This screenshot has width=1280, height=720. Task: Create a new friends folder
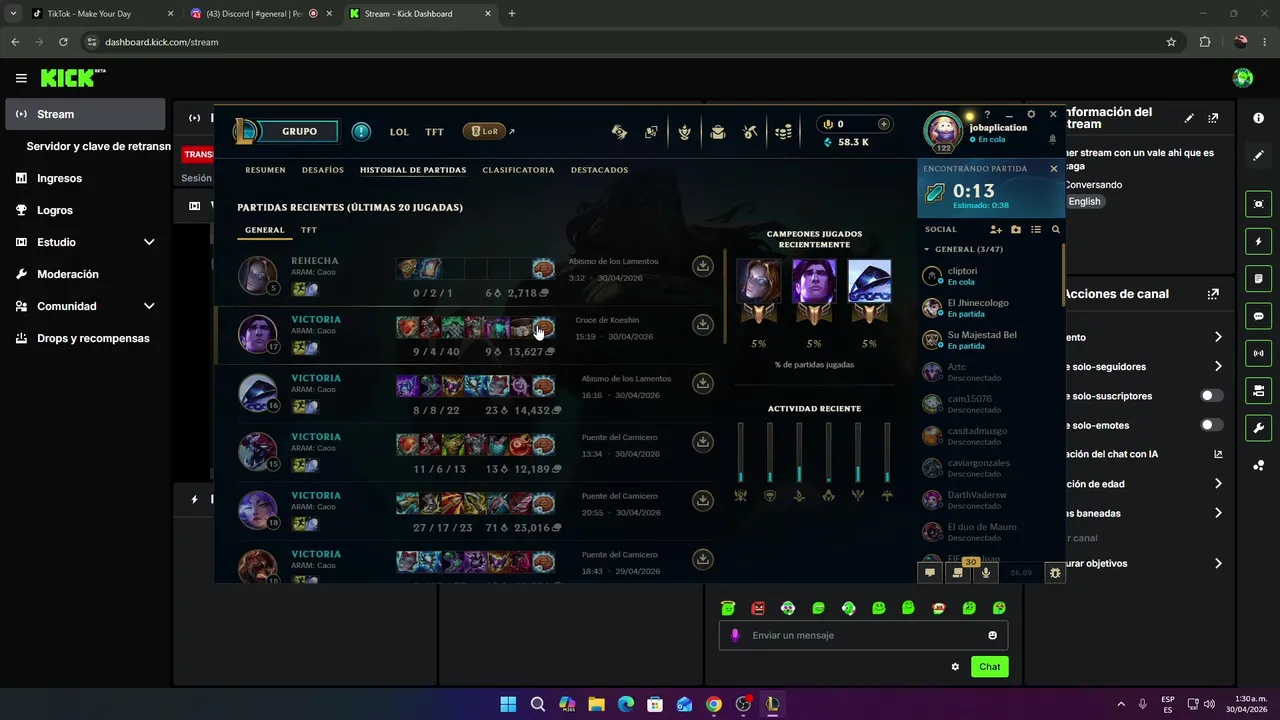[x=1016, y=229]
